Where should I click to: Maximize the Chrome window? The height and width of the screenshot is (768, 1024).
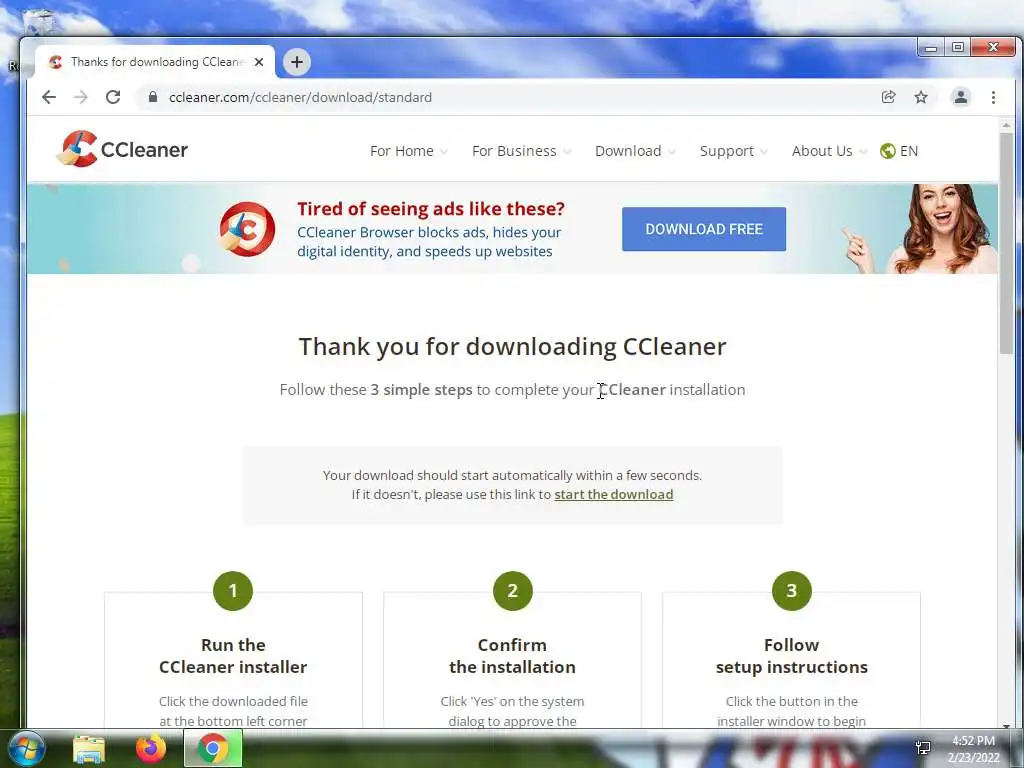point(958,48)
